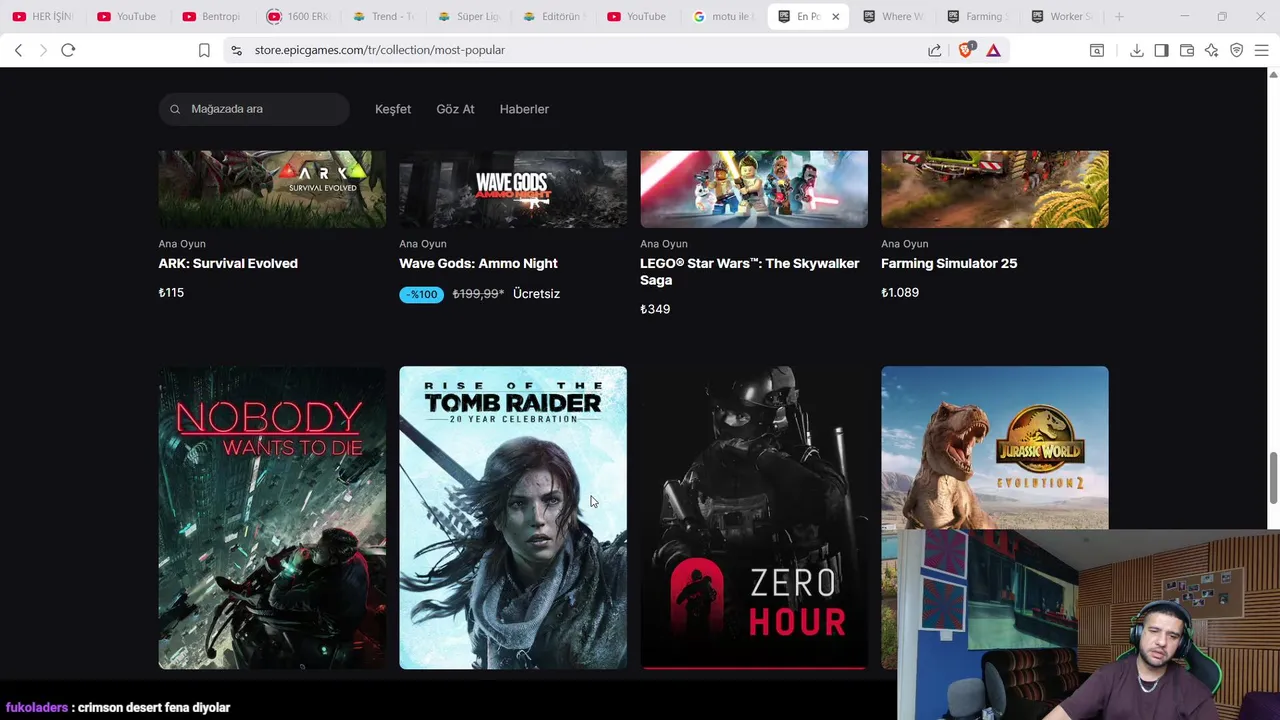This screenshot has width=1280, height=720.
Task: Click the address bar URL field
Action: click(x=580, y=50)
